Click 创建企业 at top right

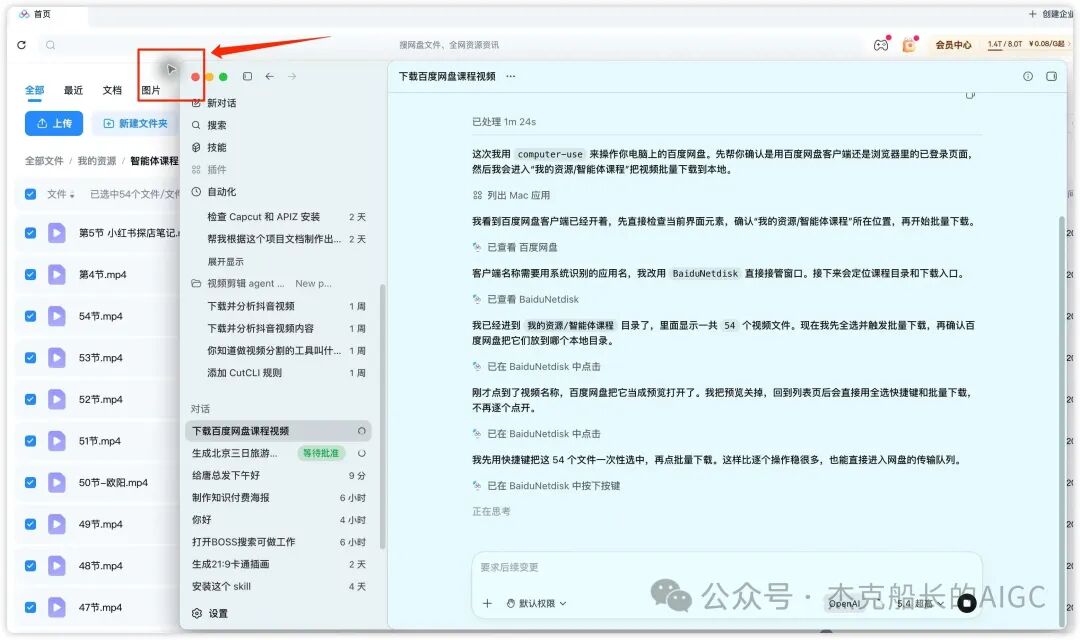(x=1051, y=14)
